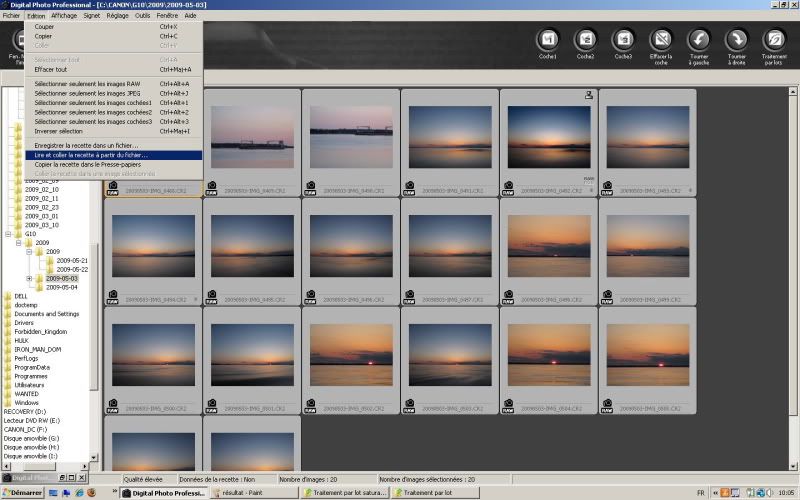
Task: Open the Aide menu
Action: [190, 16]
